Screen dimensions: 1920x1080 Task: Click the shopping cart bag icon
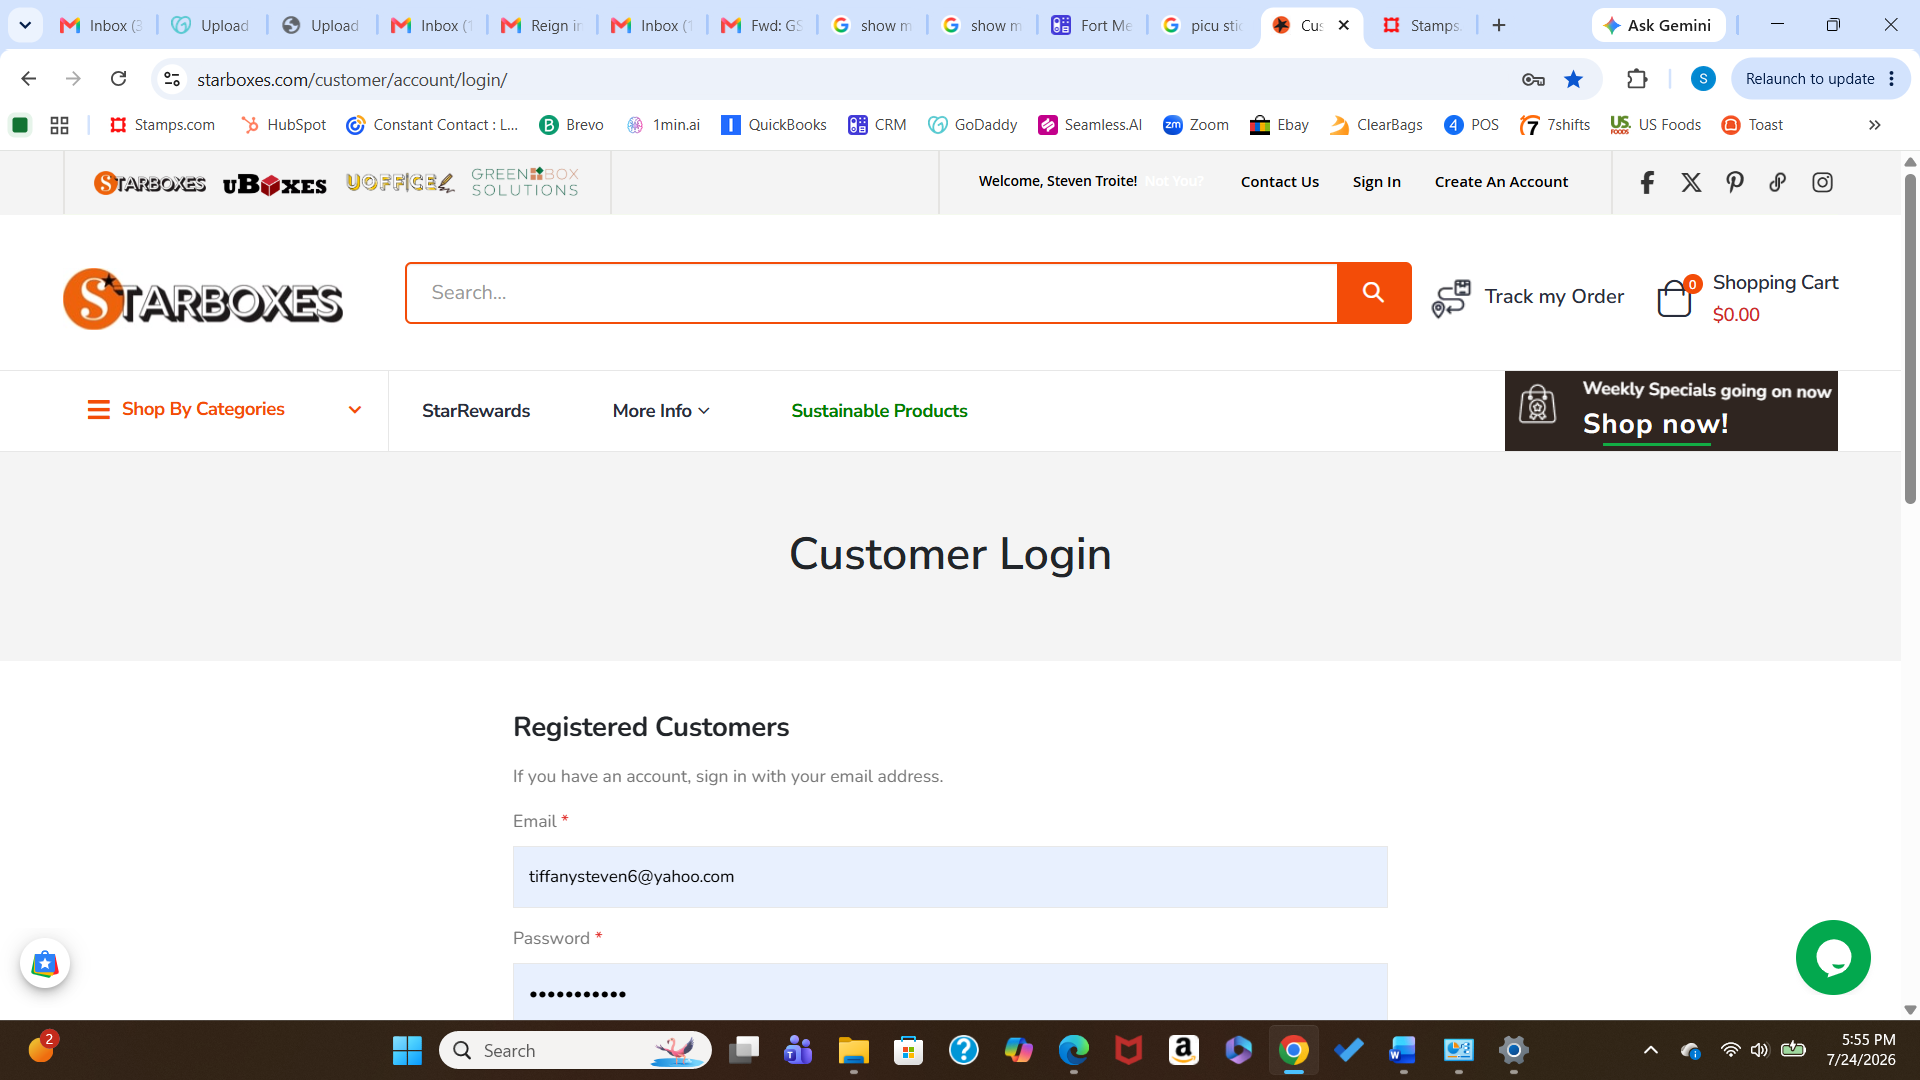pyautogui.click(x=1675, y=298)
